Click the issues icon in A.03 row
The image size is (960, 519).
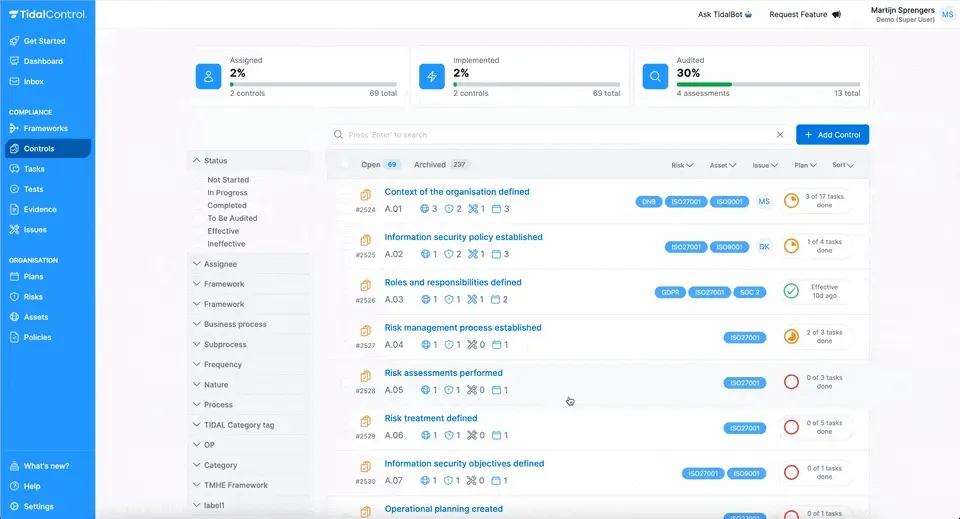point(472,299)
